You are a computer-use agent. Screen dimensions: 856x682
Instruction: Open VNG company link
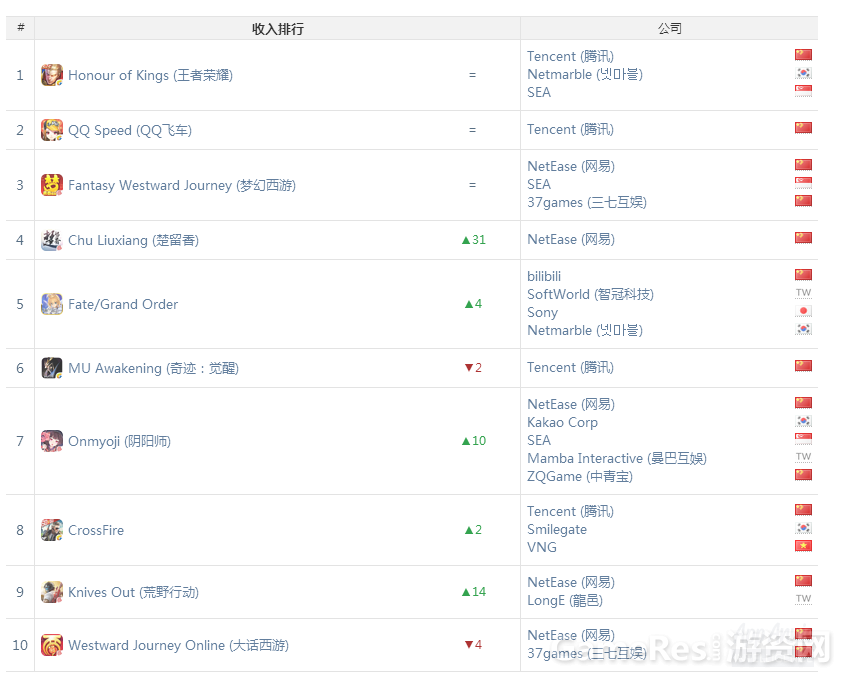coord(542,547)
